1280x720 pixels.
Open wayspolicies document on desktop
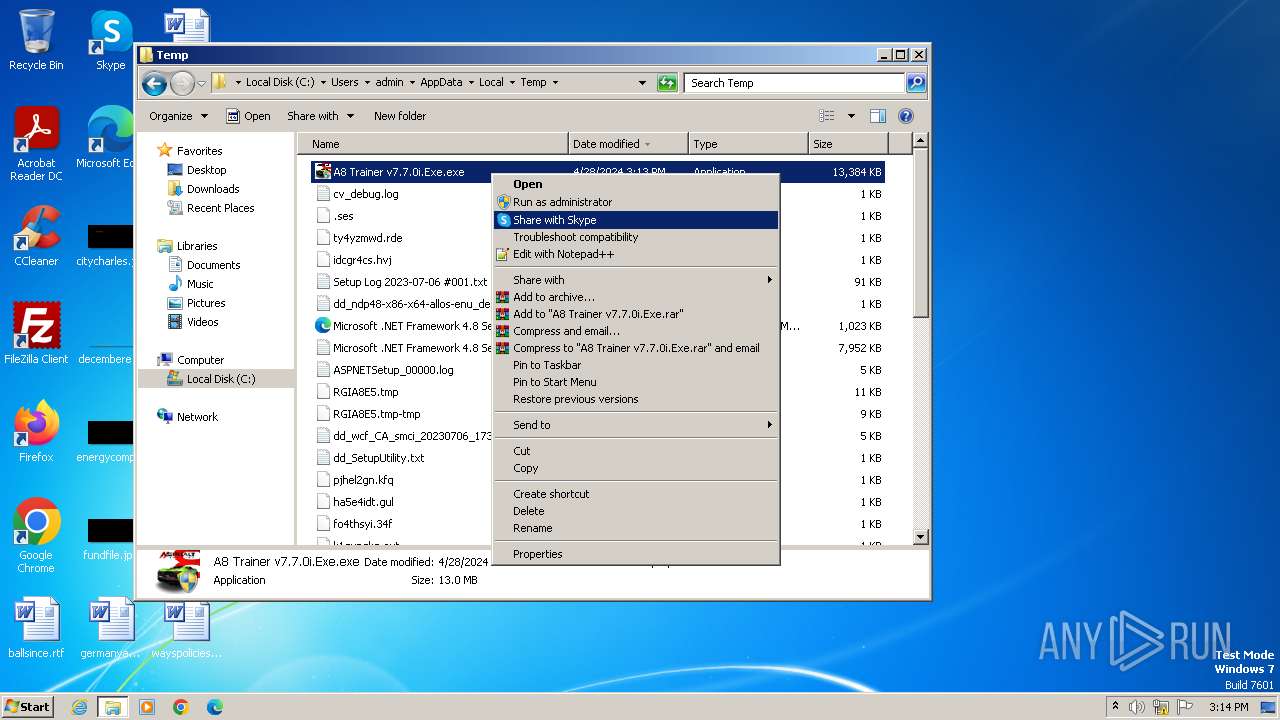click(186, 628)
